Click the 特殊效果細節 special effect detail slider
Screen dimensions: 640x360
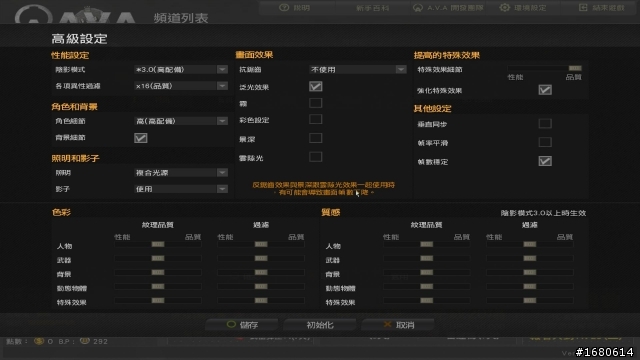coord(544,68)
